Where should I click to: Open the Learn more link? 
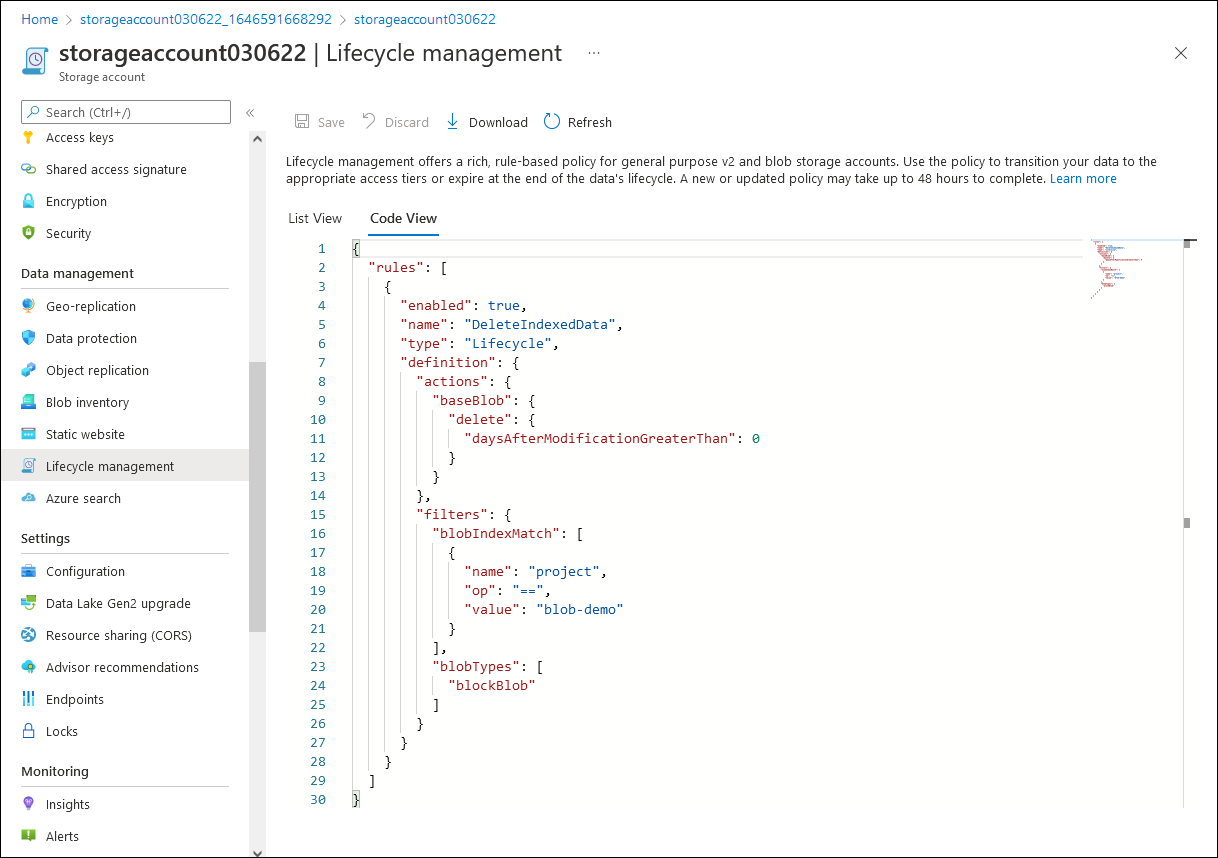coord(1083,179)
